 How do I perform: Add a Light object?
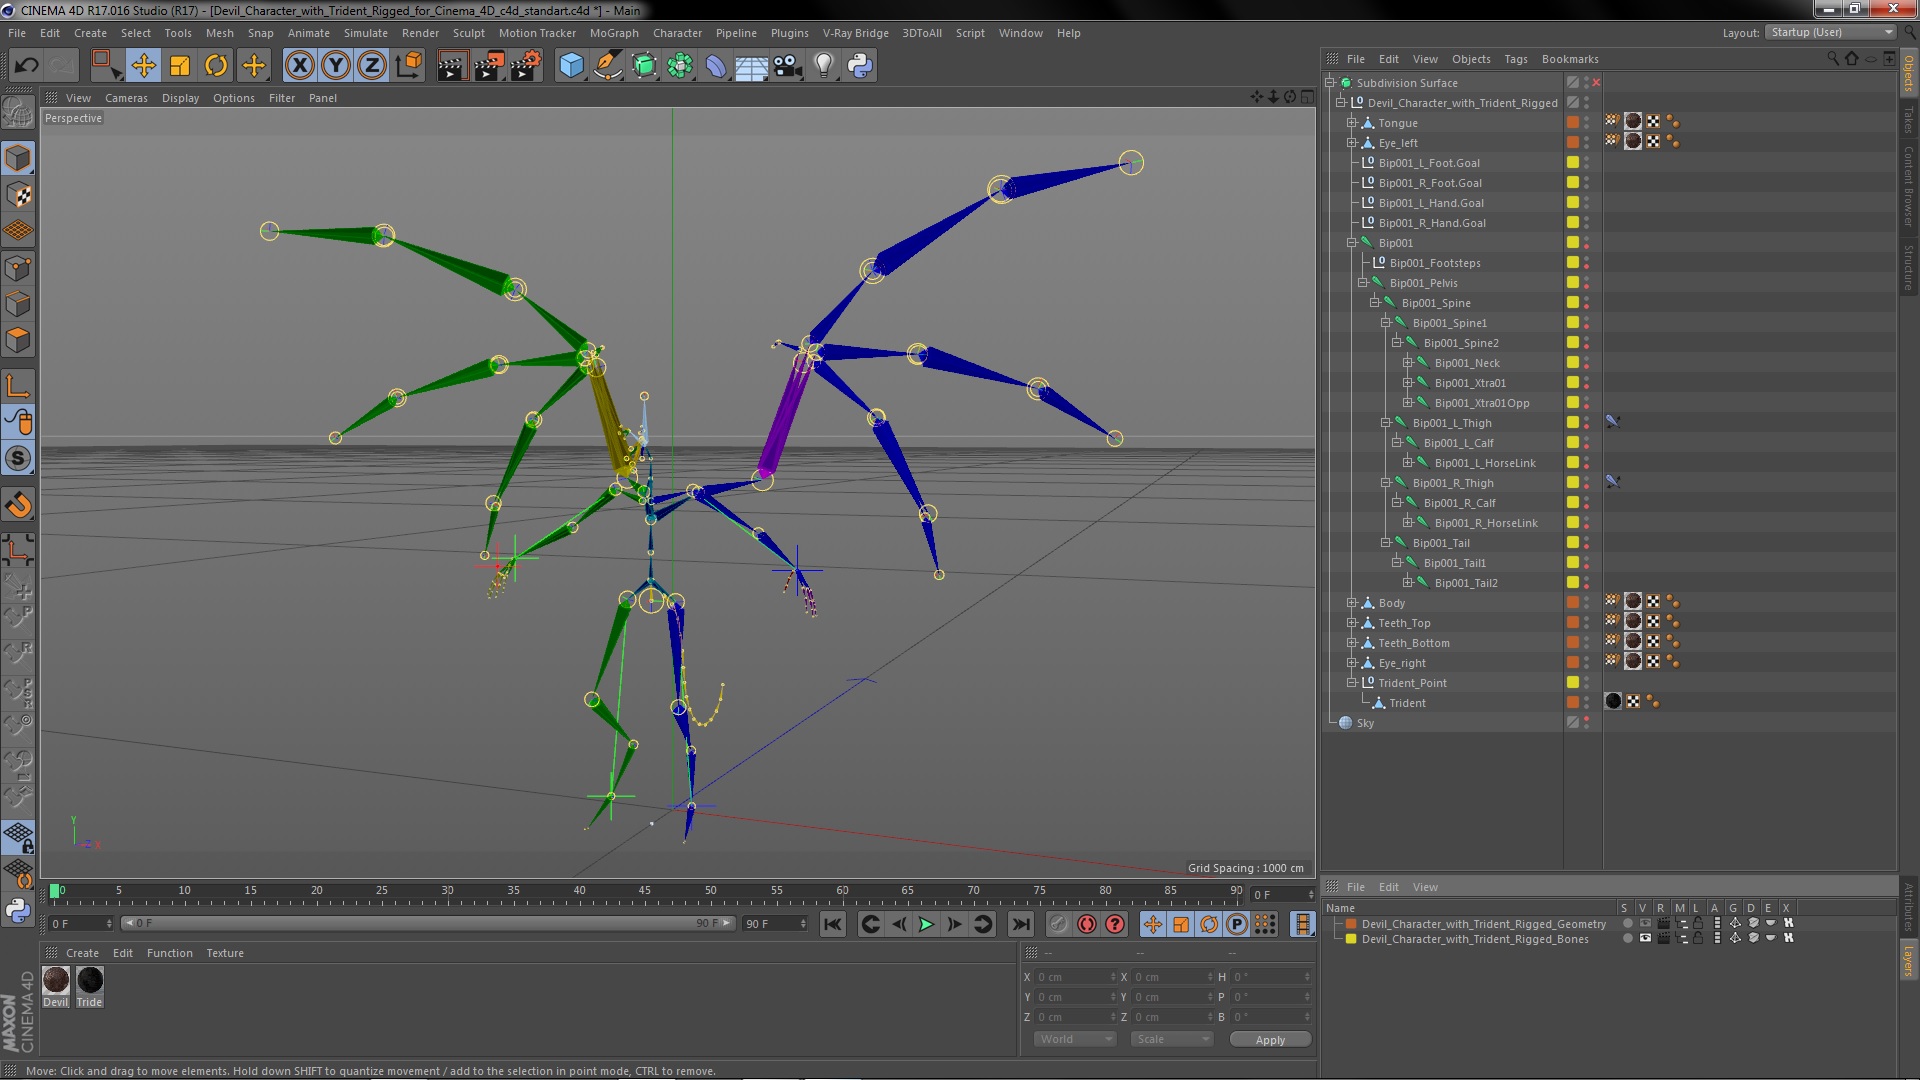(824, 66)
